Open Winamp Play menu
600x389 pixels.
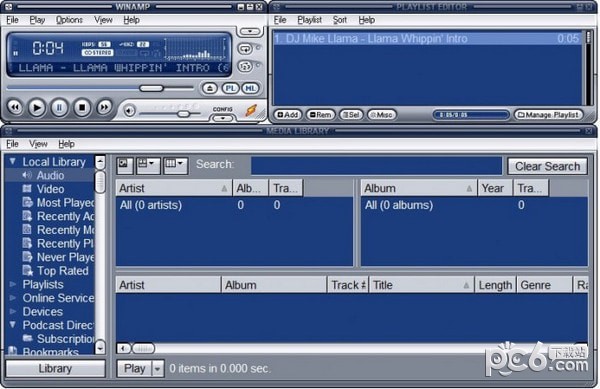coord(37,20)
